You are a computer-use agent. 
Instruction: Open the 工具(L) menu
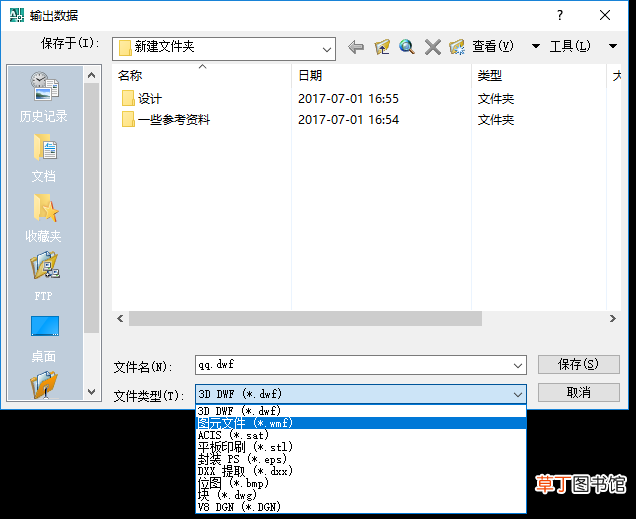(x=570, y=46)
